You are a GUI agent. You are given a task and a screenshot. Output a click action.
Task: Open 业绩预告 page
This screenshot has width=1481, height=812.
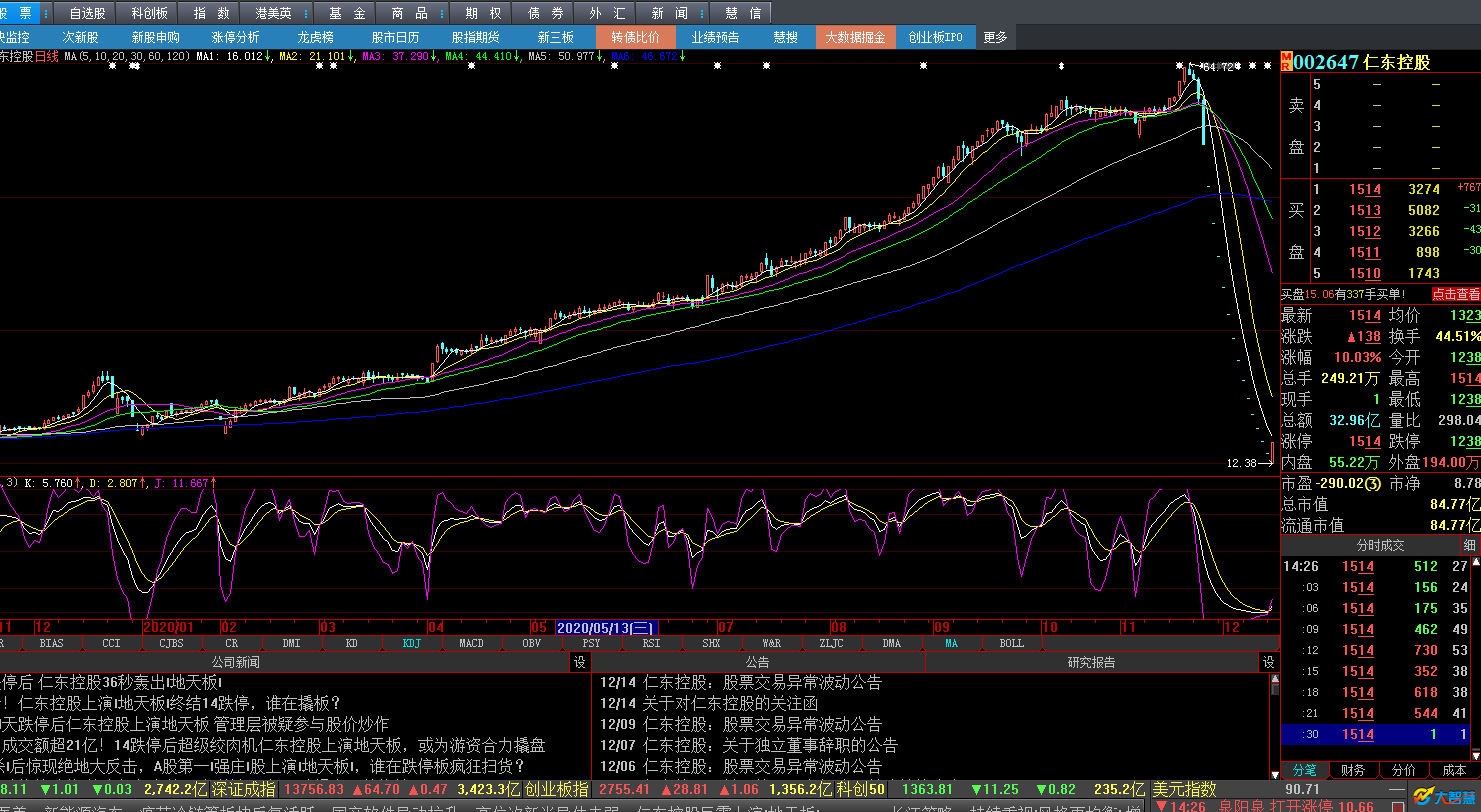click(716, 38)
